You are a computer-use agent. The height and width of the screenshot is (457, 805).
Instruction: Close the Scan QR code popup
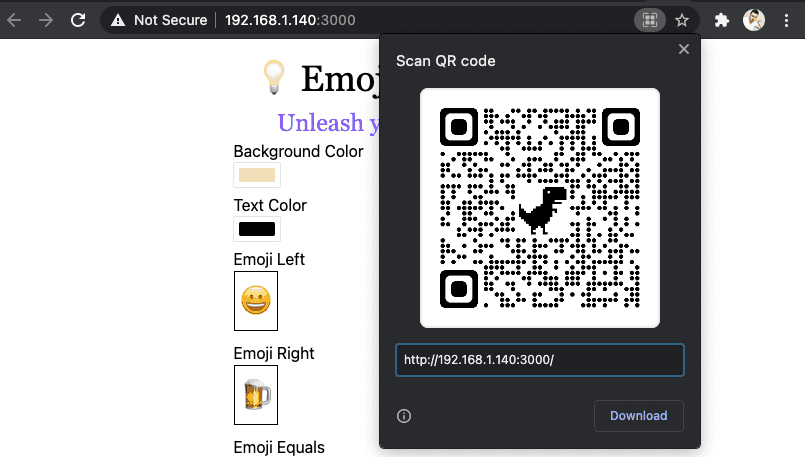click(684, 49)
